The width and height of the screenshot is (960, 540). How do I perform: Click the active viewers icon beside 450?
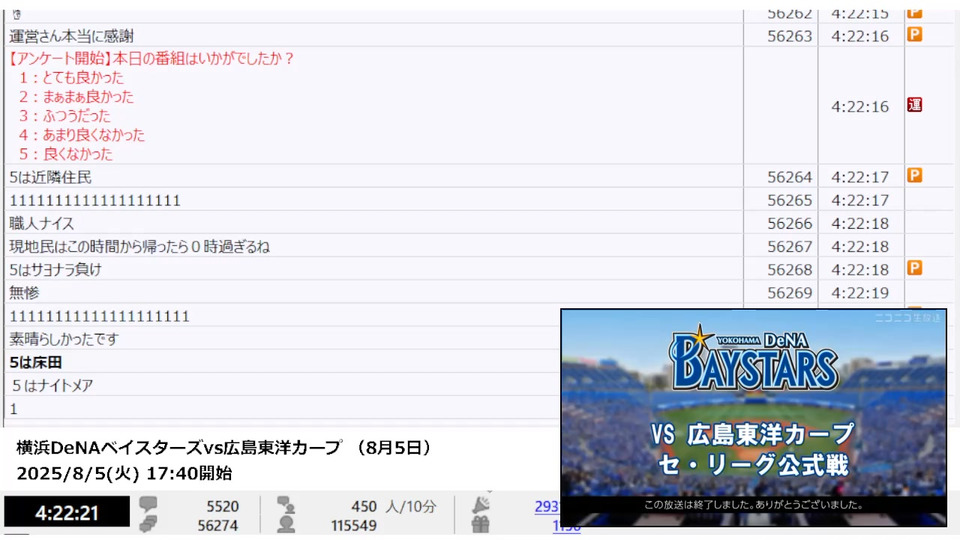[x=286, y=505]
